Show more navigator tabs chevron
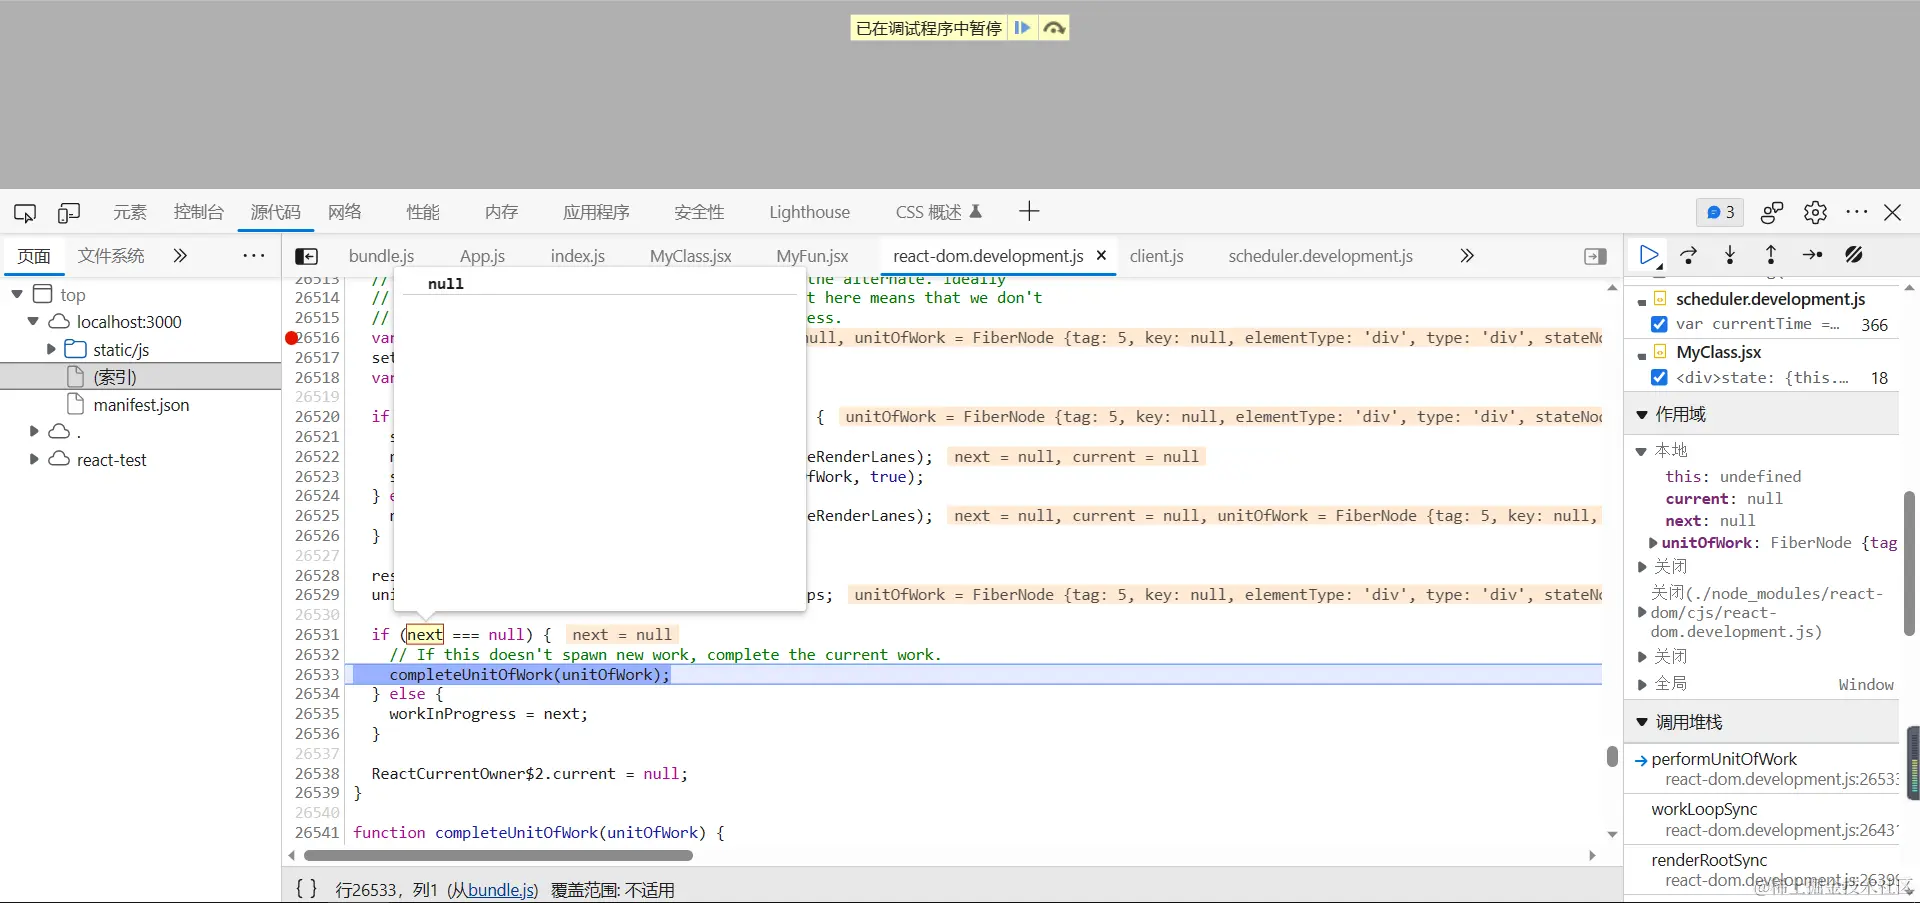The width and height of the screenshot is (1920, 903). pos(180,256)
